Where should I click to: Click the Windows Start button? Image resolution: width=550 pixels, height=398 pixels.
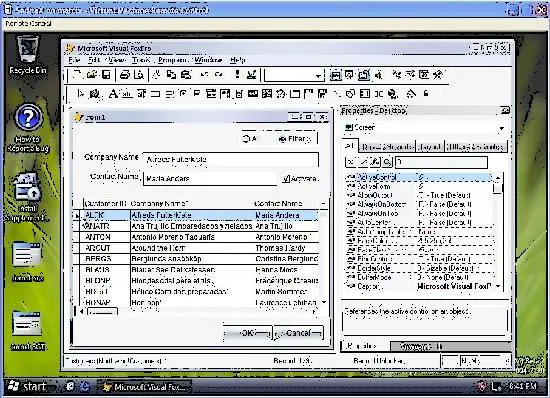point(27,386)
